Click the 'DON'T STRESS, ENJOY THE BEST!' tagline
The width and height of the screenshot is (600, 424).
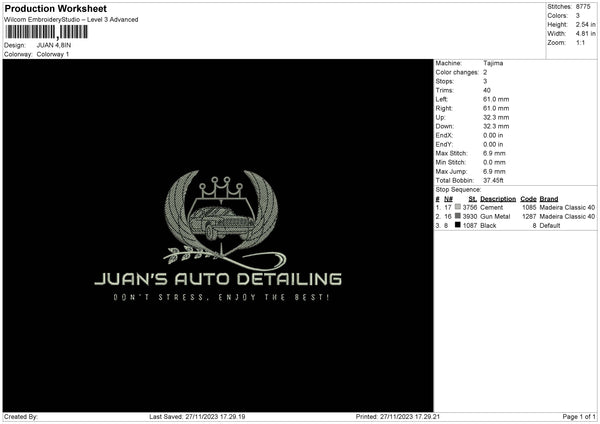(221, 297)
